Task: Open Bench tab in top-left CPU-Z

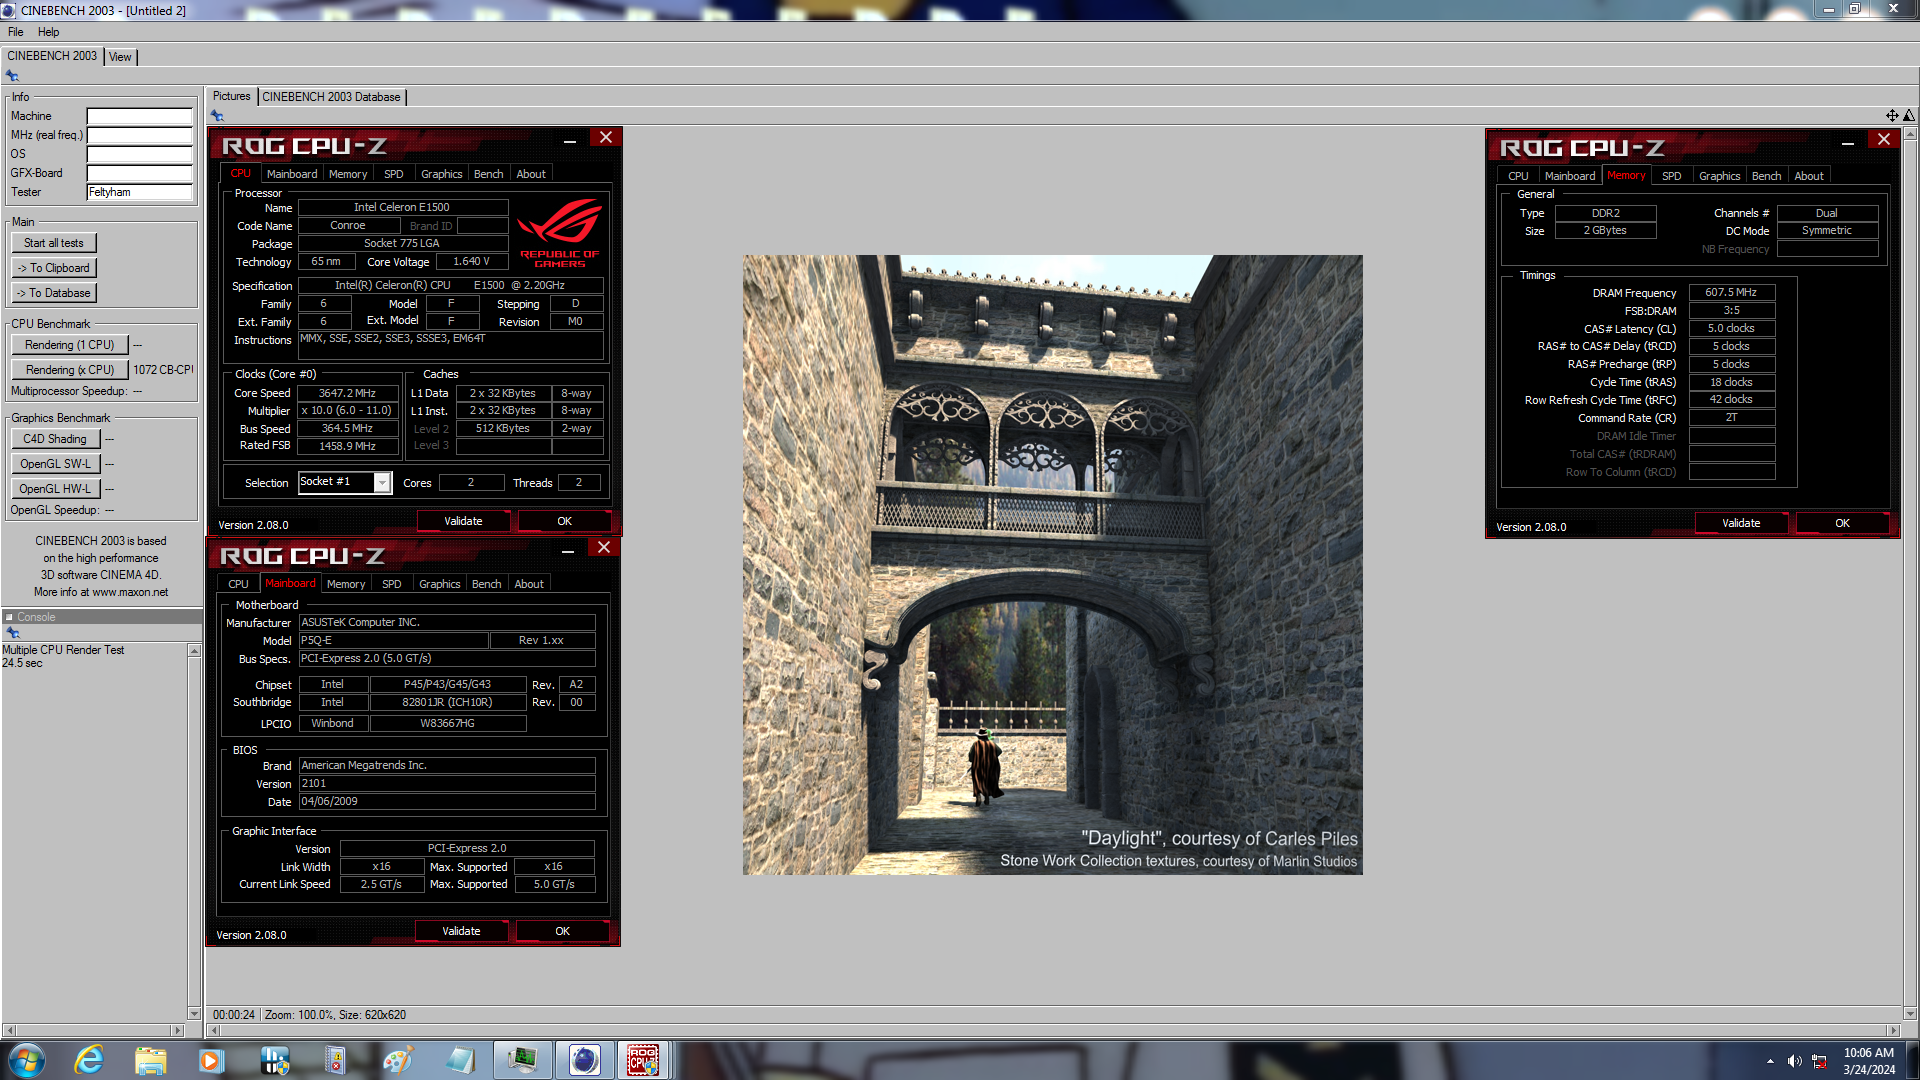Action: click(488, 174)
